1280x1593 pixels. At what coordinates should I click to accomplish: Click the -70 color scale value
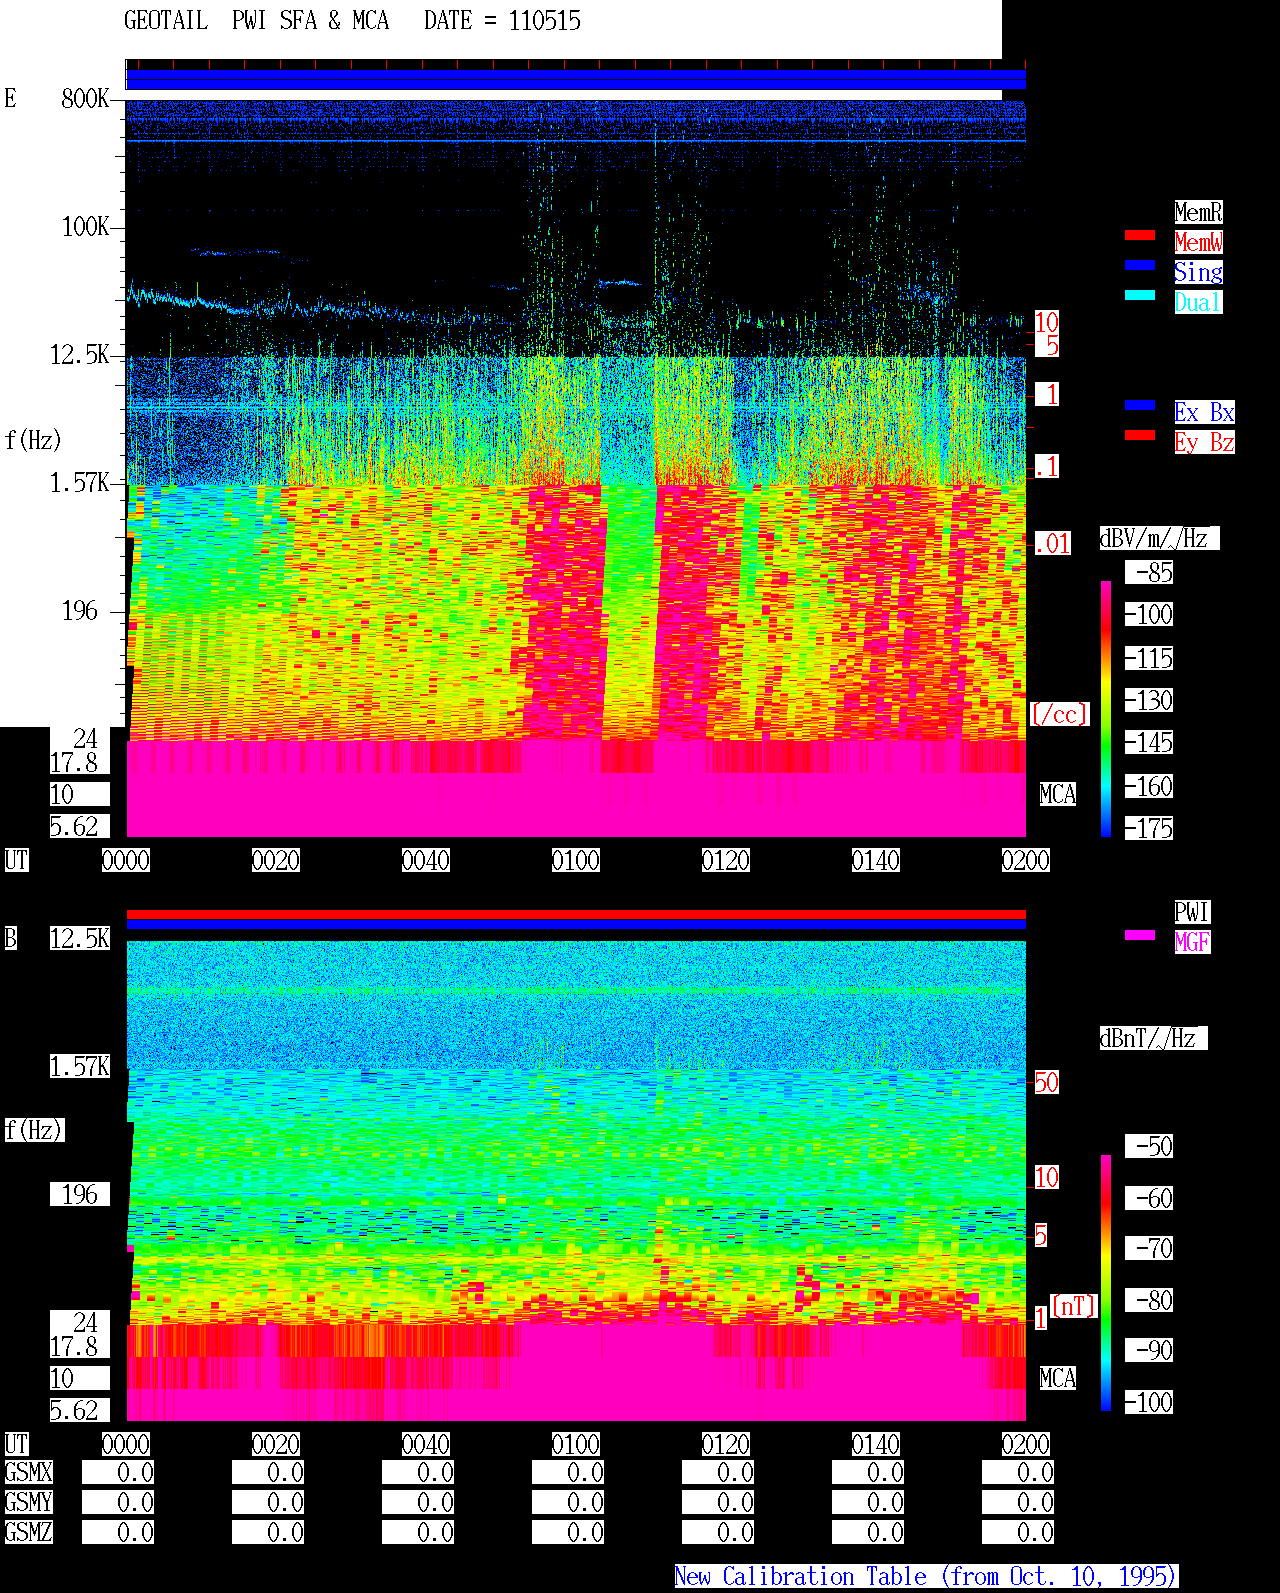1149,1248
